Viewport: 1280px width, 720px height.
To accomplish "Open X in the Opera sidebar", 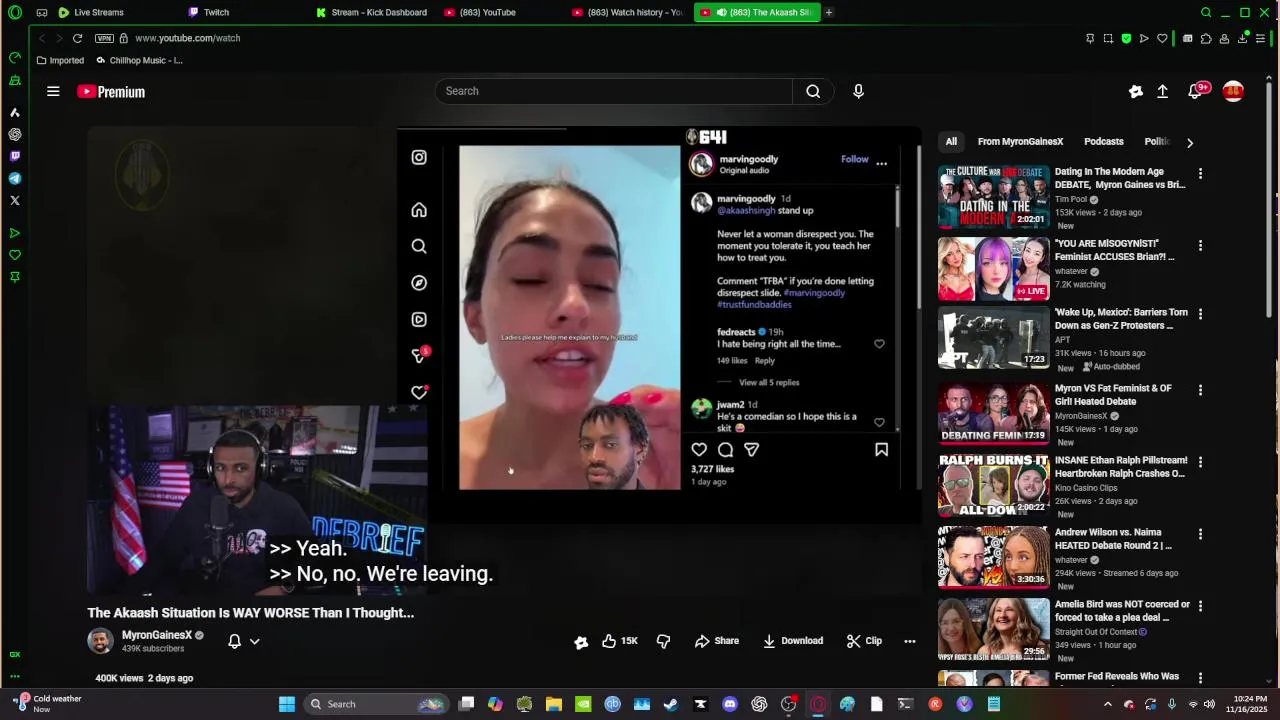I will click(15, 200).
